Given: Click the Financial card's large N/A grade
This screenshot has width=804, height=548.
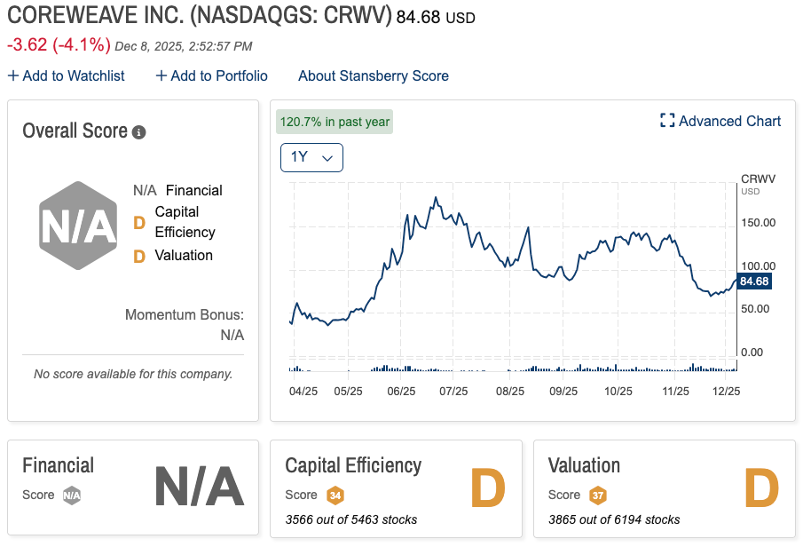Looking at the screenshot, I should (x=199, y=487).
